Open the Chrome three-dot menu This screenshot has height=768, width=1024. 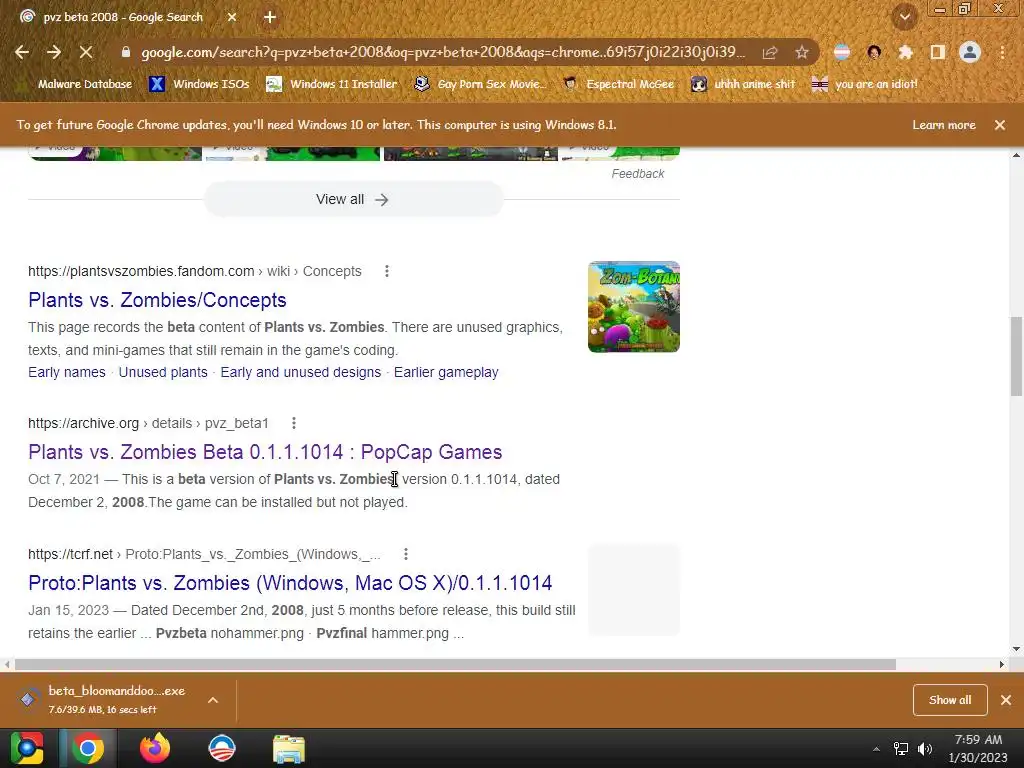click(1002, 52)
